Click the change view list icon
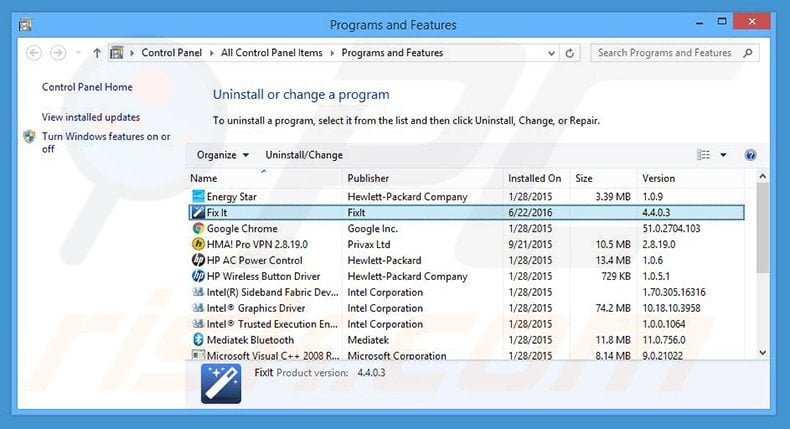790x429 pixels. click(703, 155)
